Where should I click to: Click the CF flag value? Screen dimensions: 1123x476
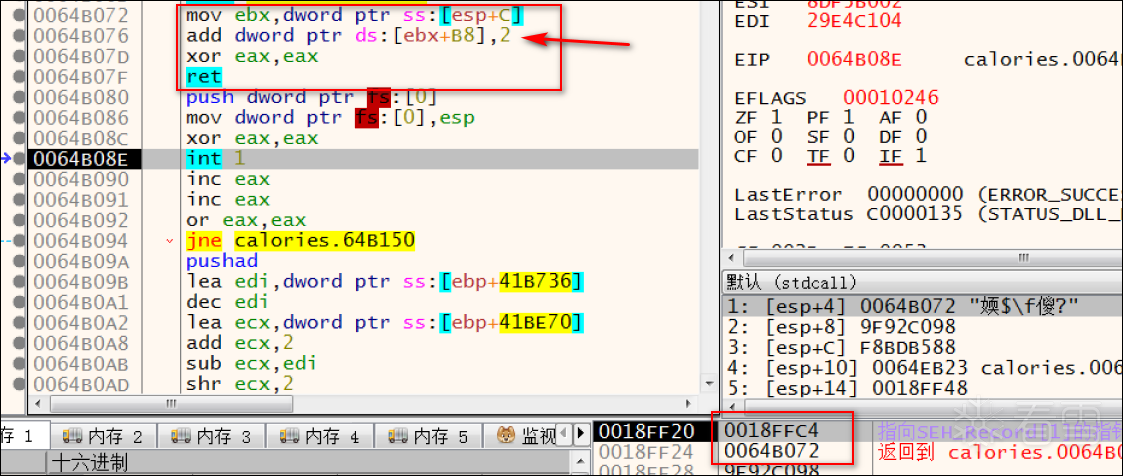(777, 155)
